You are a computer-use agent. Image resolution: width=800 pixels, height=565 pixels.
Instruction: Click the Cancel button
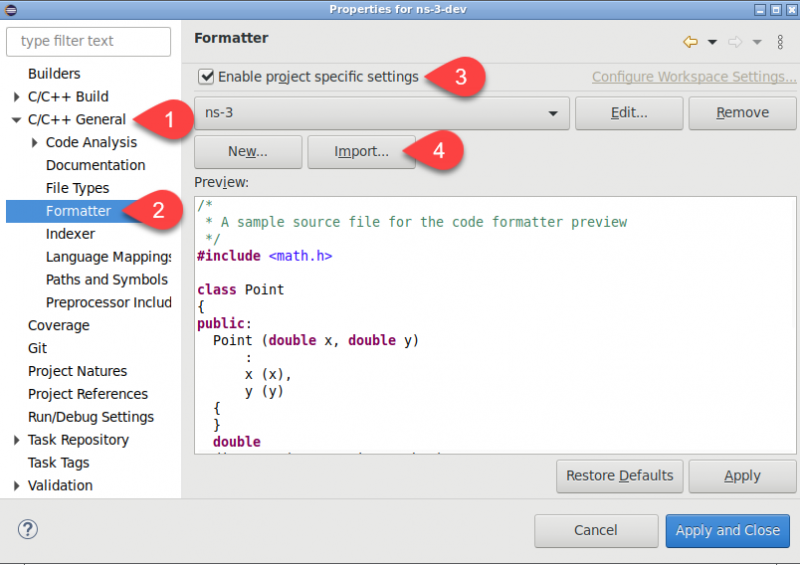[x=596, y=530]
